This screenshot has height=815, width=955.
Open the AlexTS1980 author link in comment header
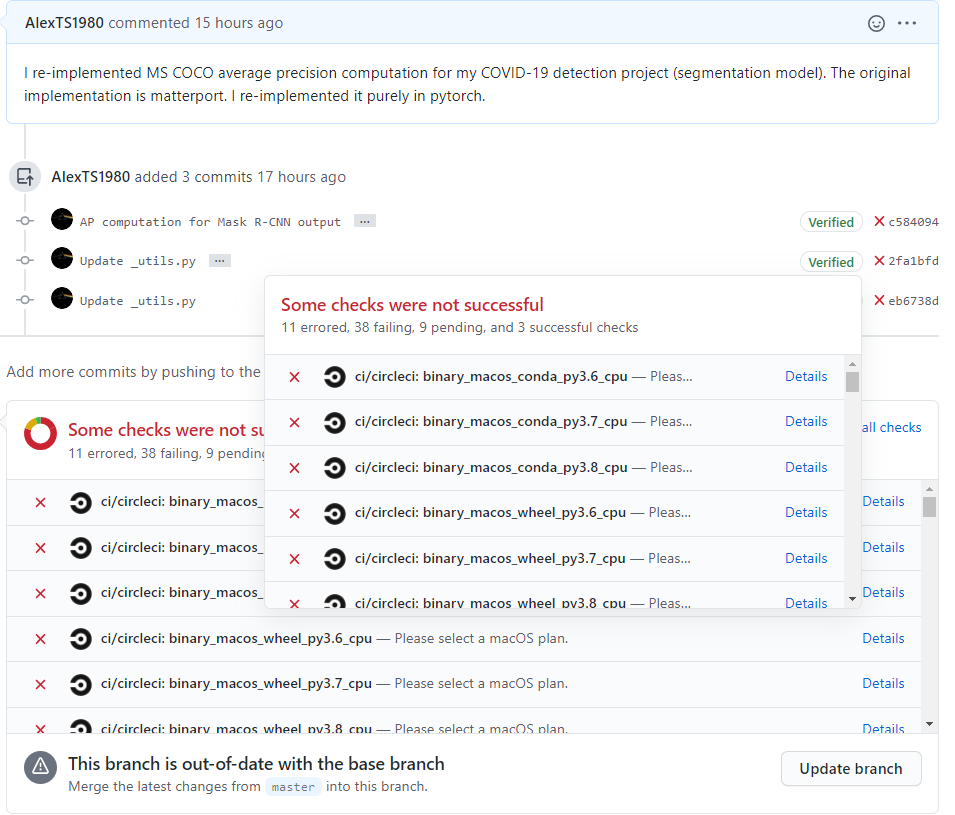click(64, 23)
